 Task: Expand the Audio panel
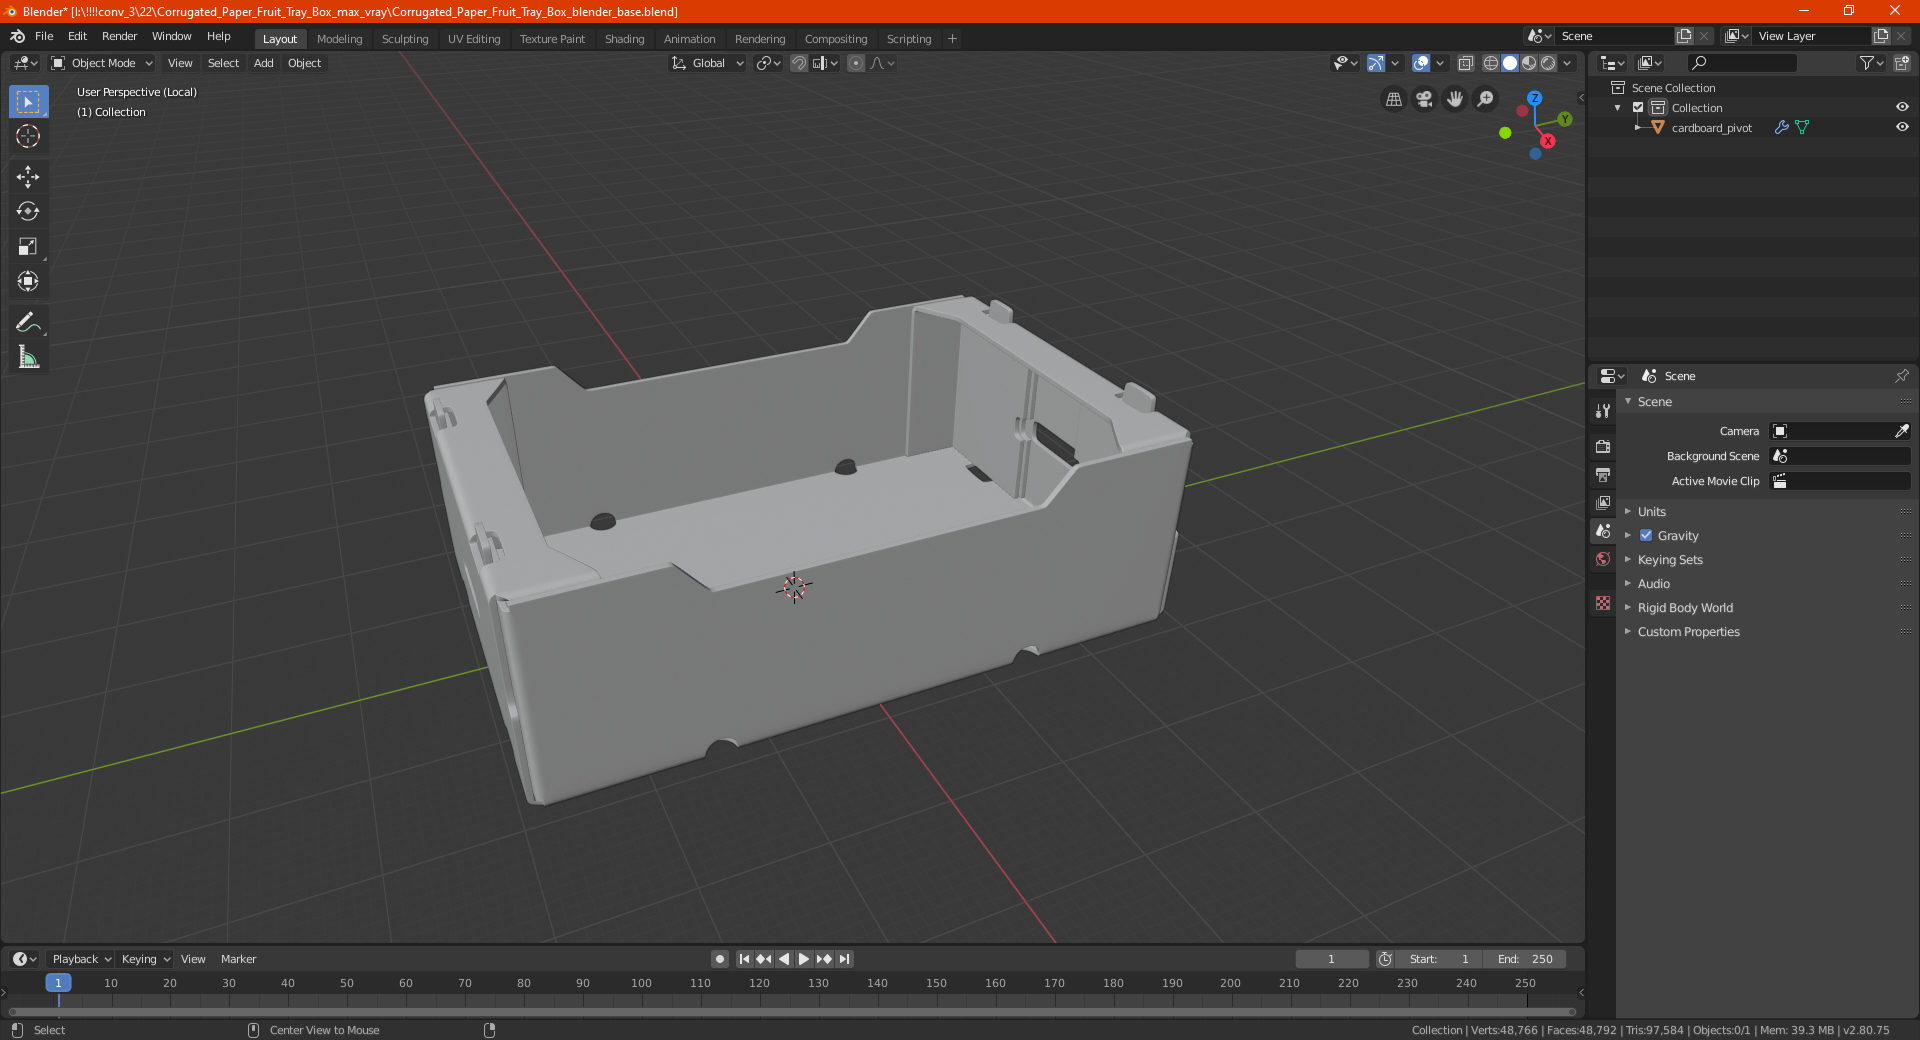(x=1653, y=584)
